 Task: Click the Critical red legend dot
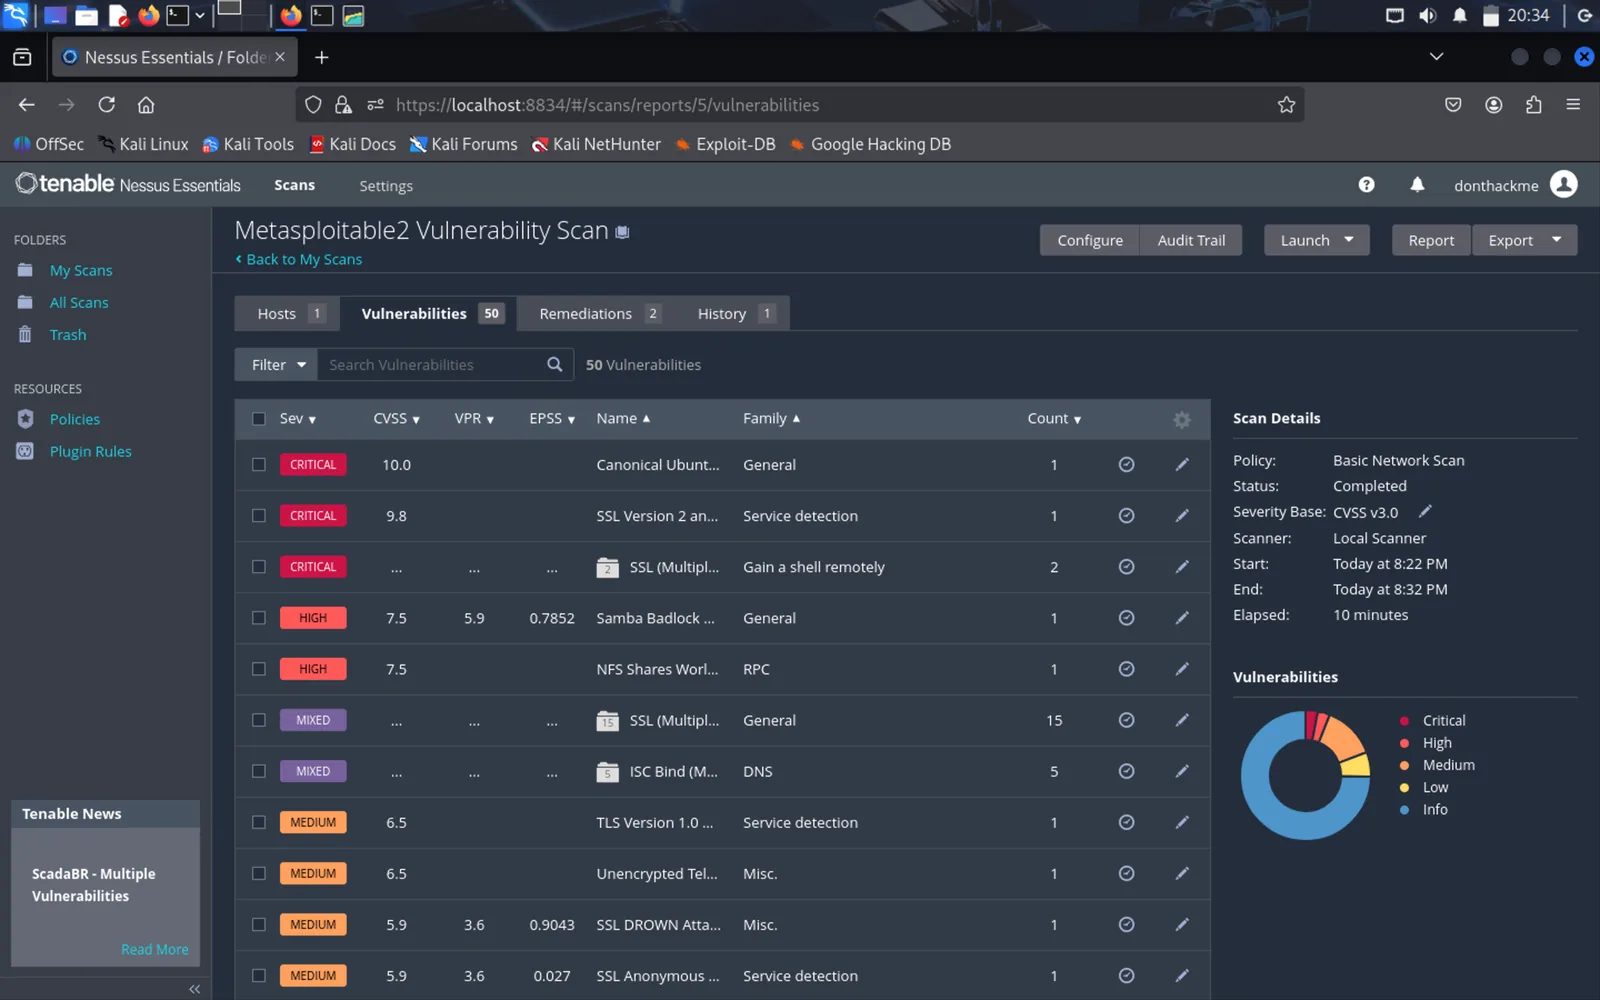pos(1404,720)
